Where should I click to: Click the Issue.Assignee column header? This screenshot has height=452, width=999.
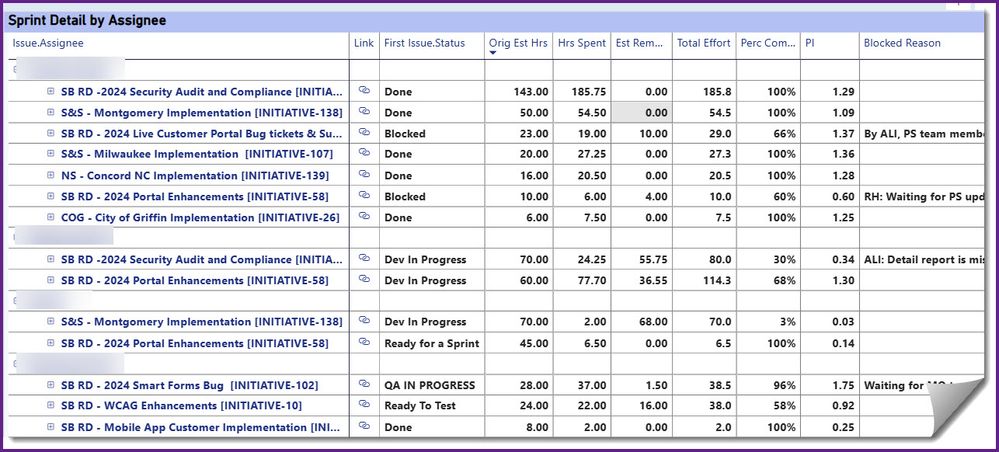(48, 43)
